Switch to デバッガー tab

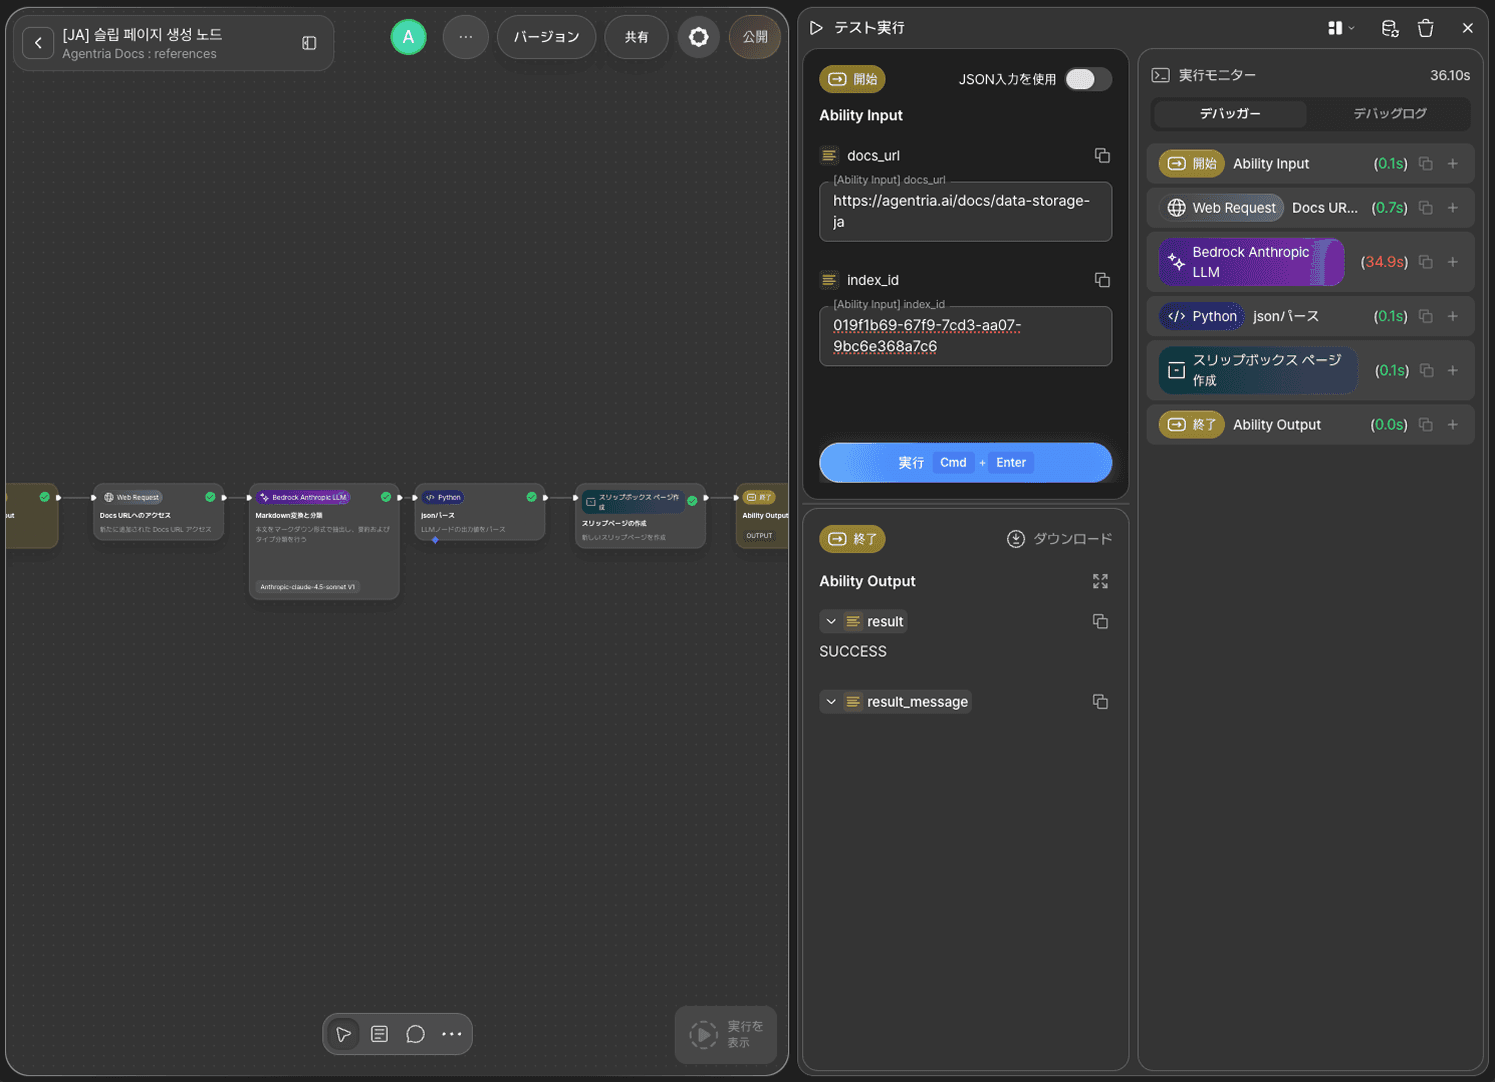1230,114
